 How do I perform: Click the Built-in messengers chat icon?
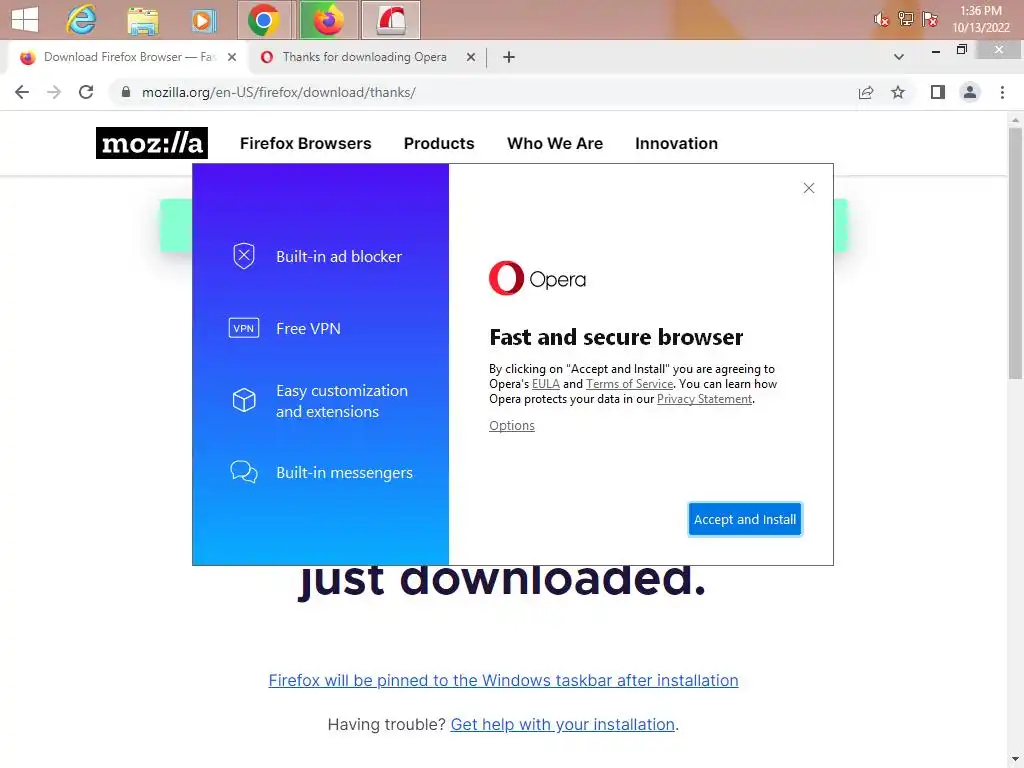pos(244,472)
